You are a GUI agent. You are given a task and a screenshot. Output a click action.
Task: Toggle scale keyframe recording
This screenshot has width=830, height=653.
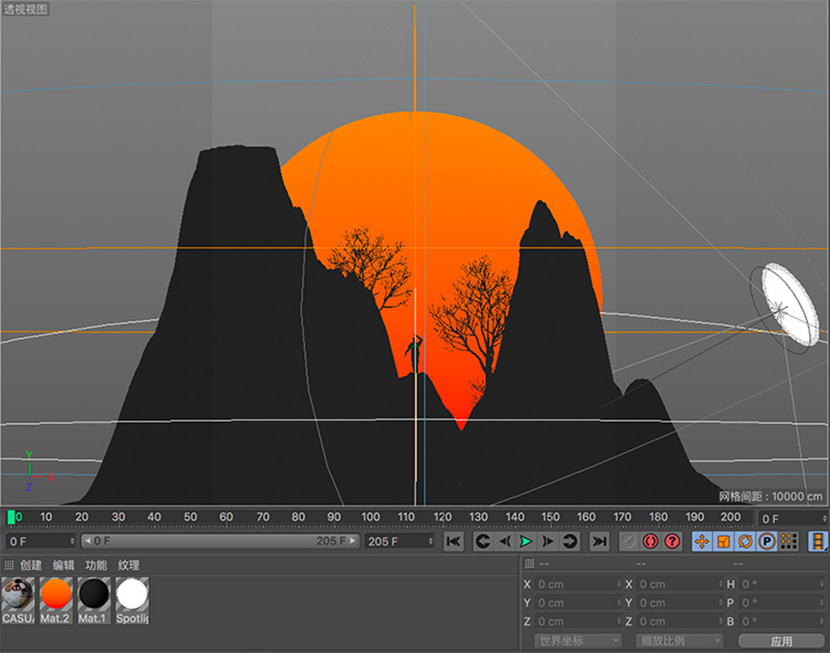(x=724, y=541)
